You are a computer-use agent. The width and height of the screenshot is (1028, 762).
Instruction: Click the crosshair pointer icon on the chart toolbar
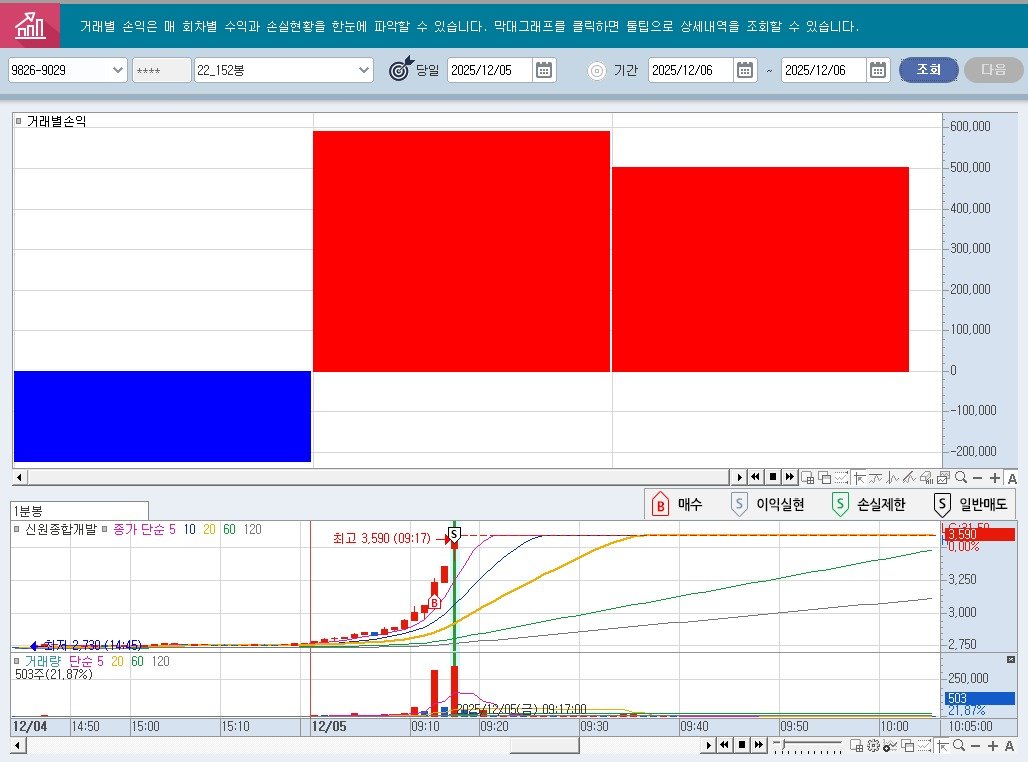[x=858, y=478]
